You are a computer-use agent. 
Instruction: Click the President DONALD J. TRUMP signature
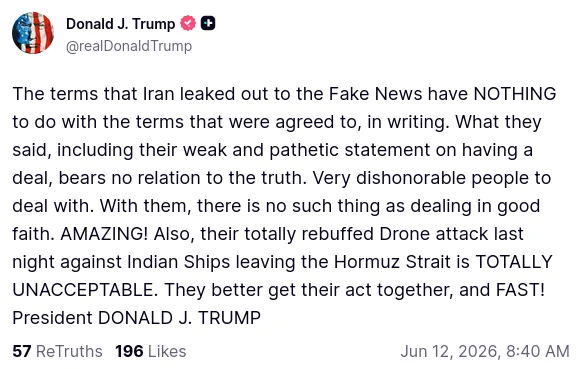pos(137,318)
